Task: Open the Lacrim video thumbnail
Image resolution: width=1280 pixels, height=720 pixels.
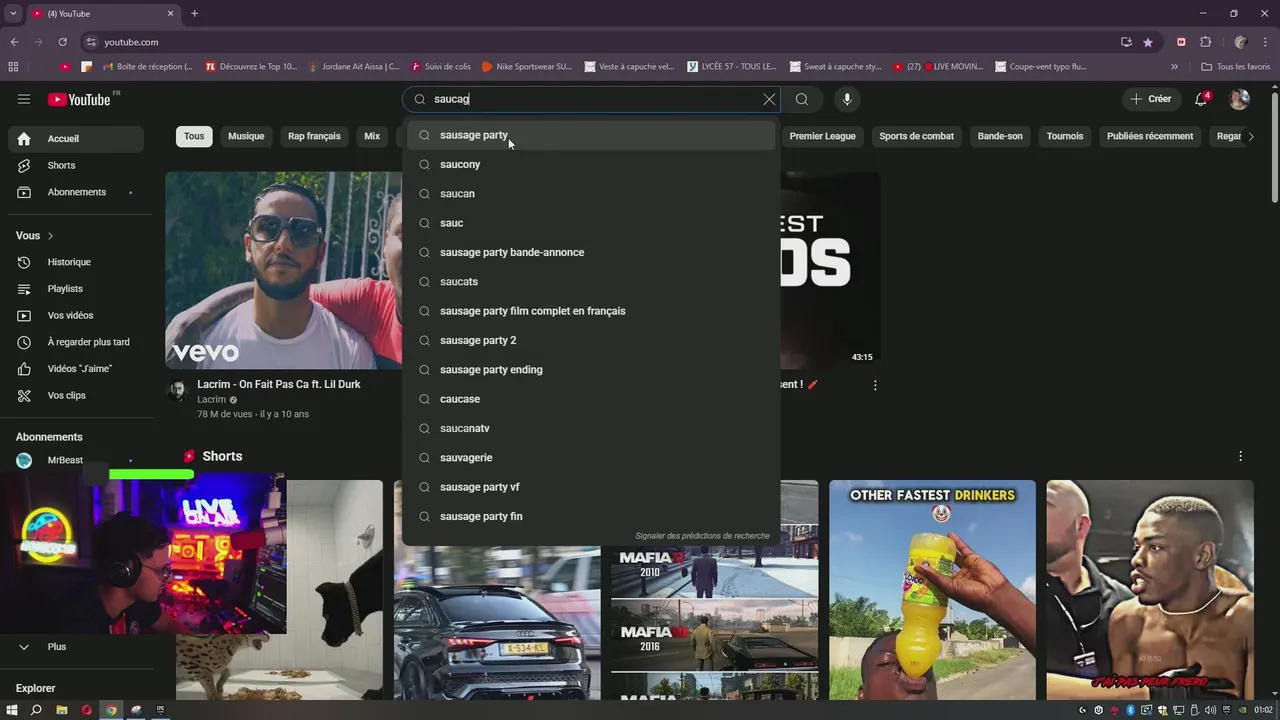Action: [x=284, y=270]
